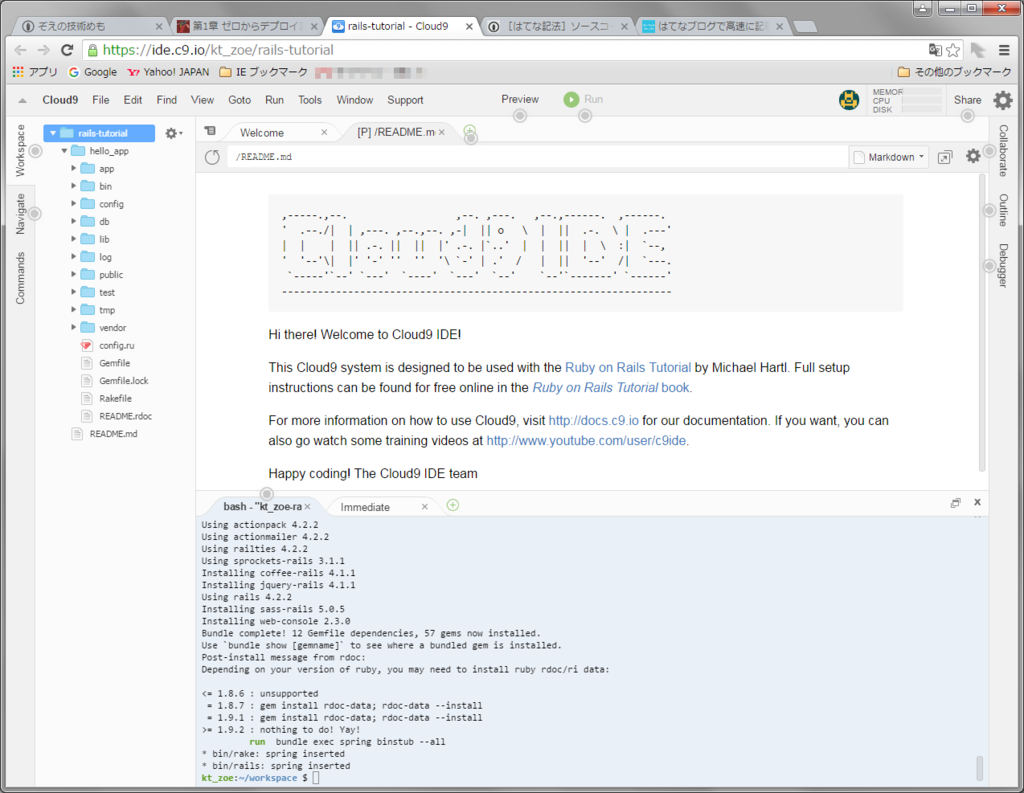Click the preview pane vertical scrollbar
The width and height of the screenshot is (1024, 793).
point(982,323)
